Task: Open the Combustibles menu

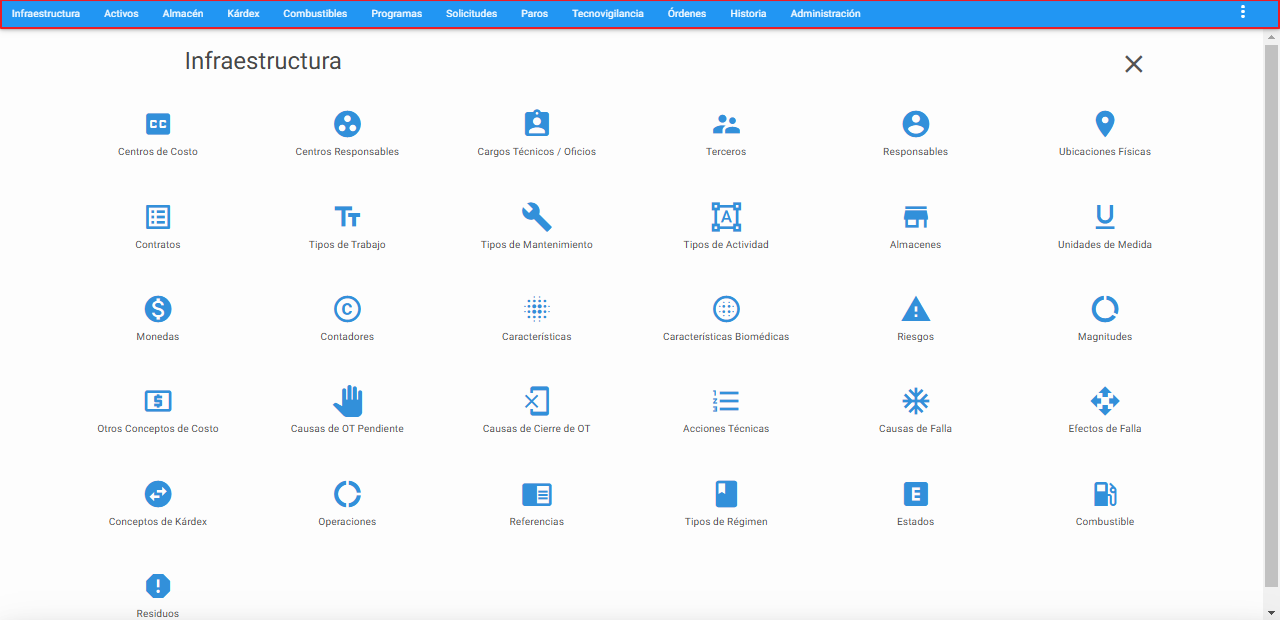Action: 315,14
